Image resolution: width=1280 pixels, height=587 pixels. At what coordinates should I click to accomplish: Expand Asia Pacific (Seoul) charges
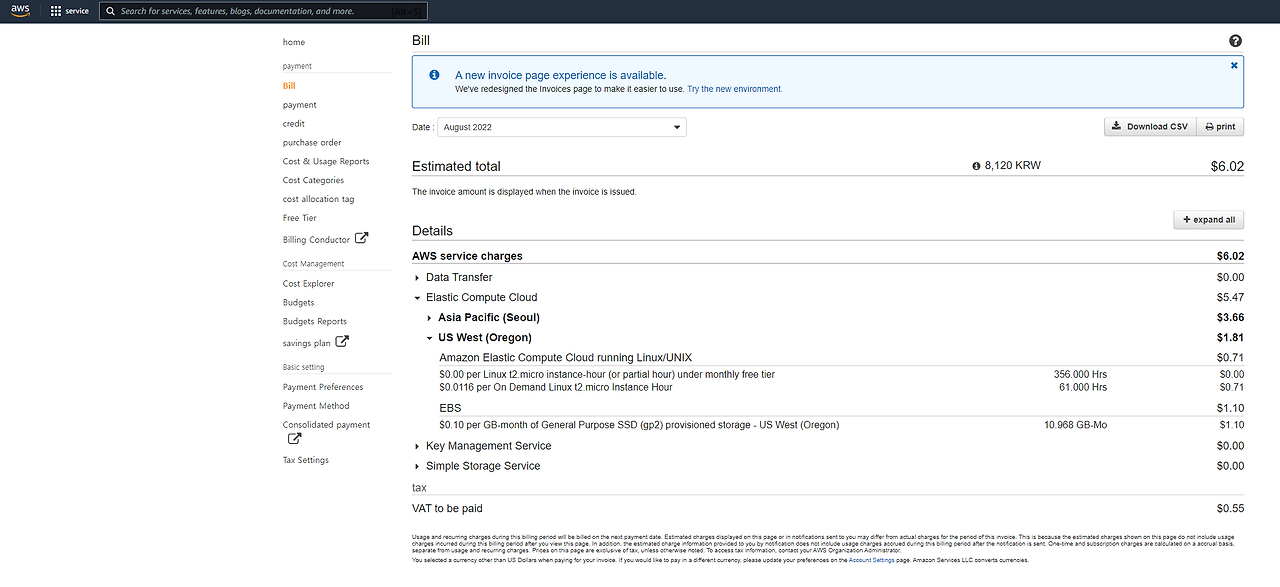coord(429,318)
